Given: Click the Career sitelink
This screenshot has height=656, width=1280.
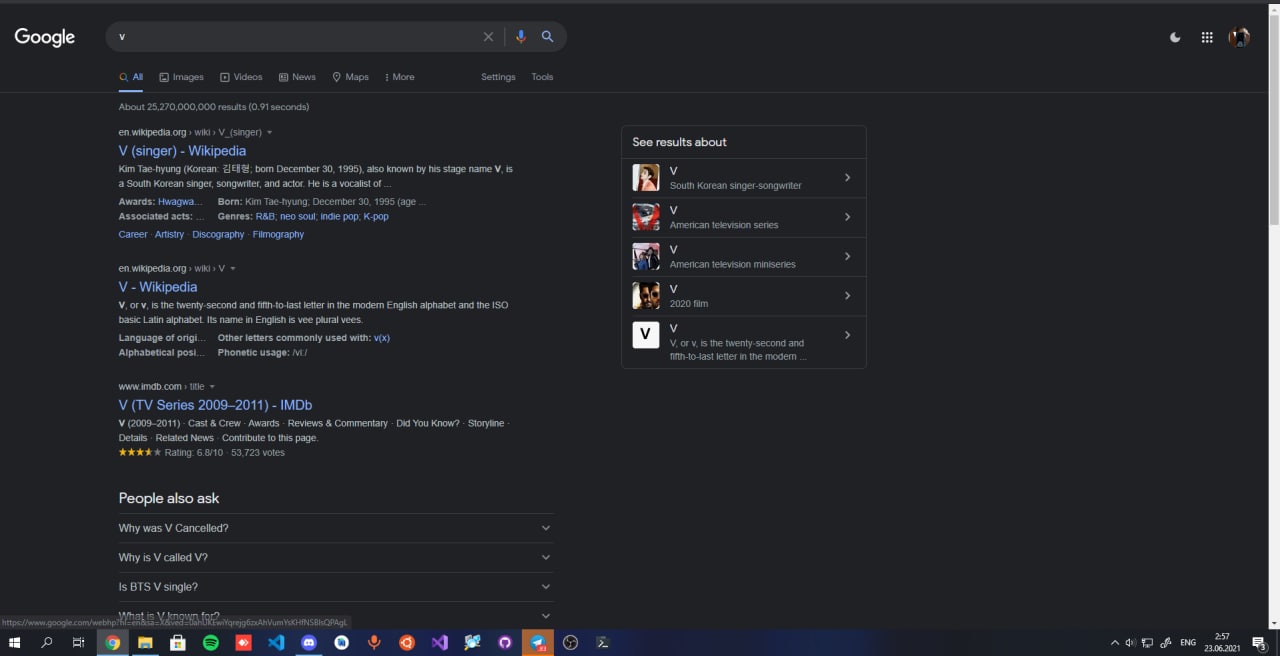Looking at the screenshot, I should coord(133,234).
